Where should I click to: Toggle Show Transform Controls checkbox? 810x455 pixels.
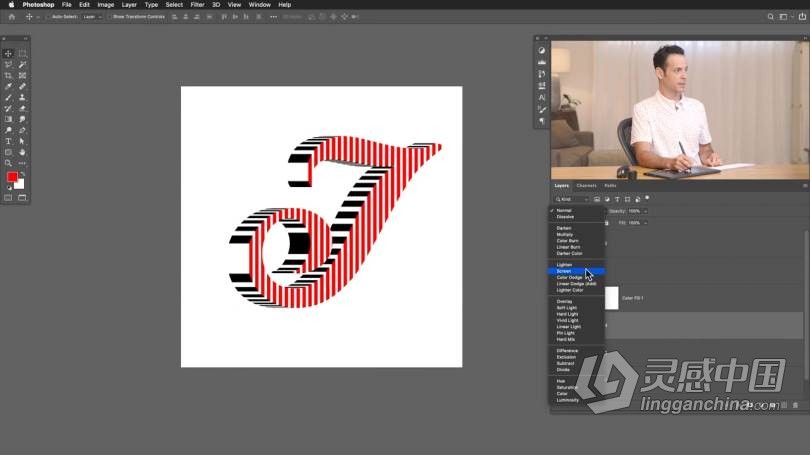click(x=110, y=17)
